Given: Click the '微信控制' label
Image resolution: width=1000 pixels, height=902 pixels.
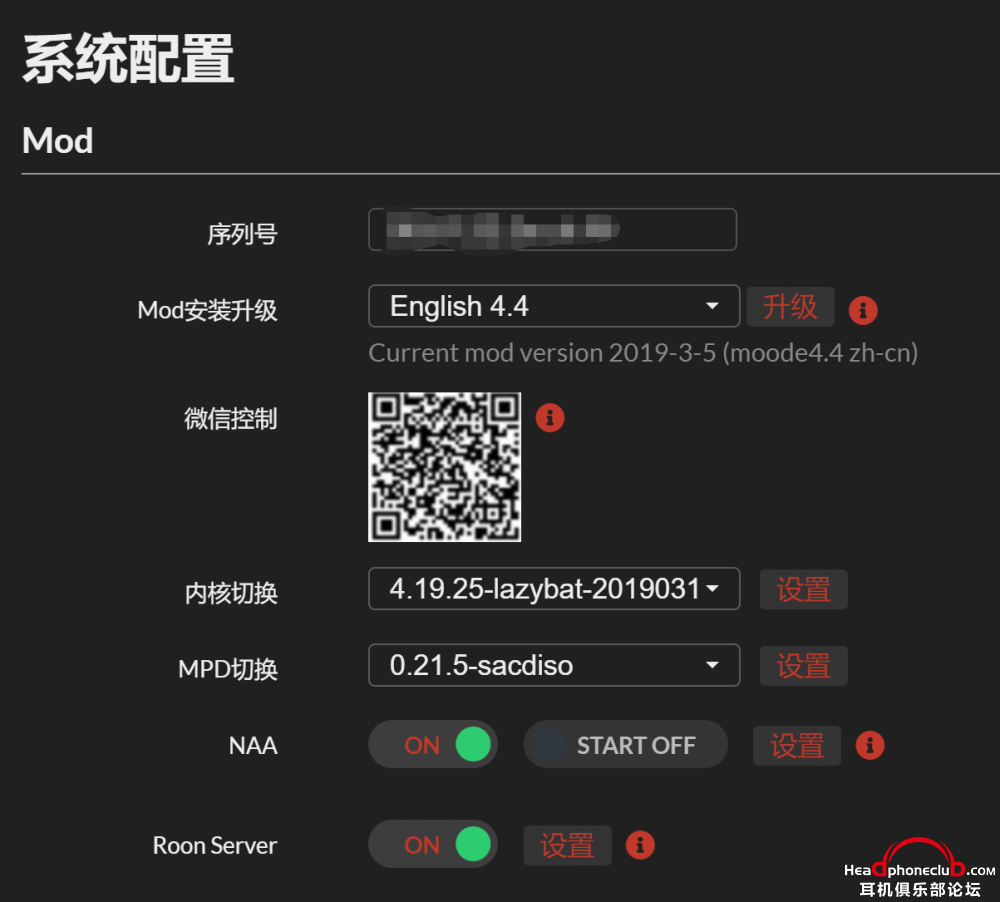Looking at the screenshot, I should tap(231, 419).
